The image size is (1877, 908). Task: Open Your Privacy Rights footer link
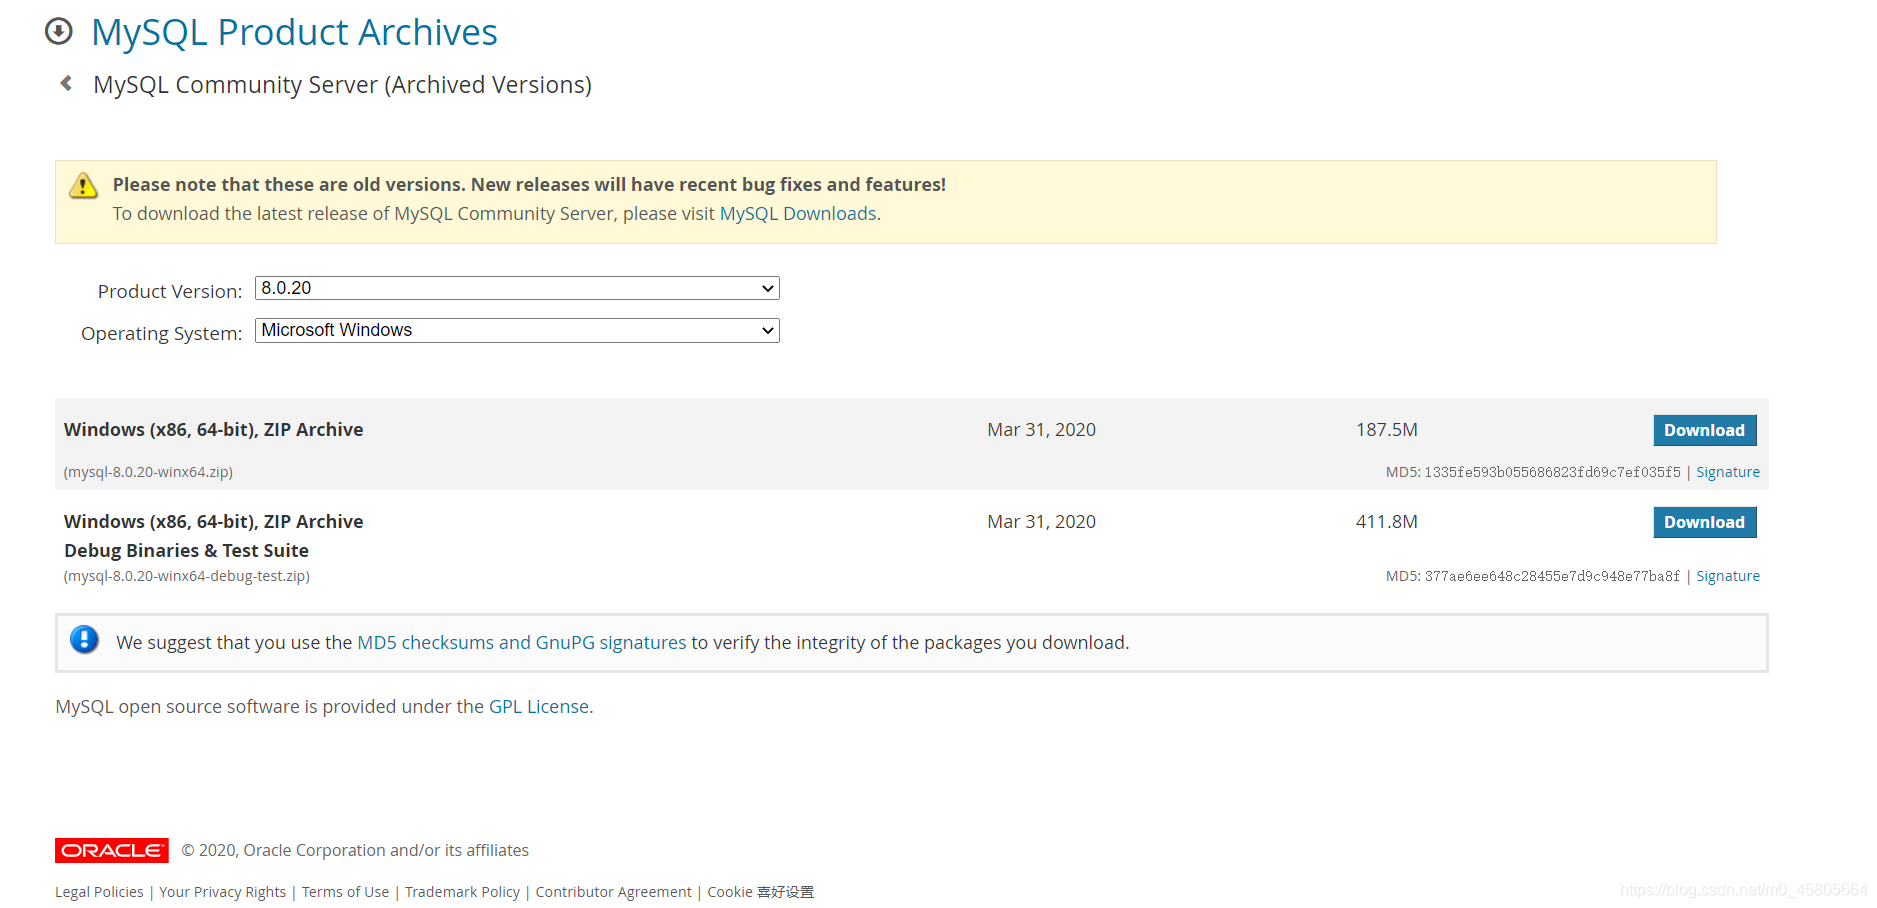tap(222, 892)
